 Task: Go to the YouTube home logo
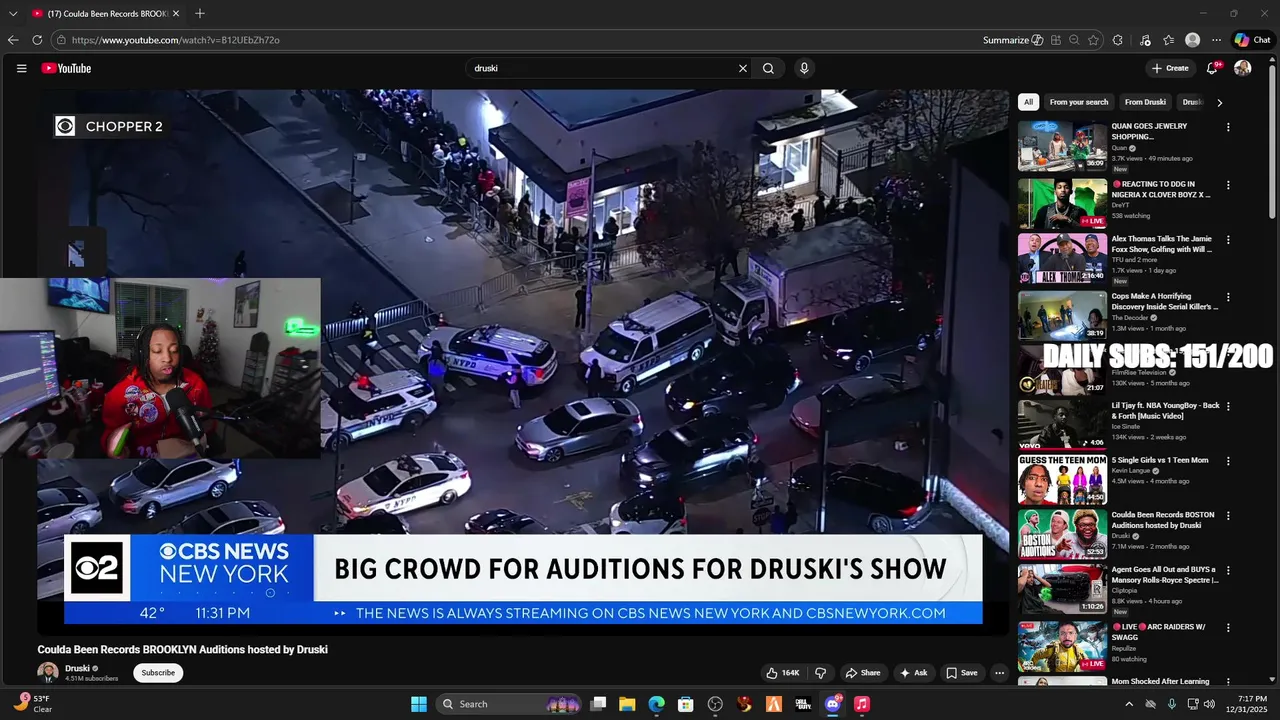coord(66,68)
